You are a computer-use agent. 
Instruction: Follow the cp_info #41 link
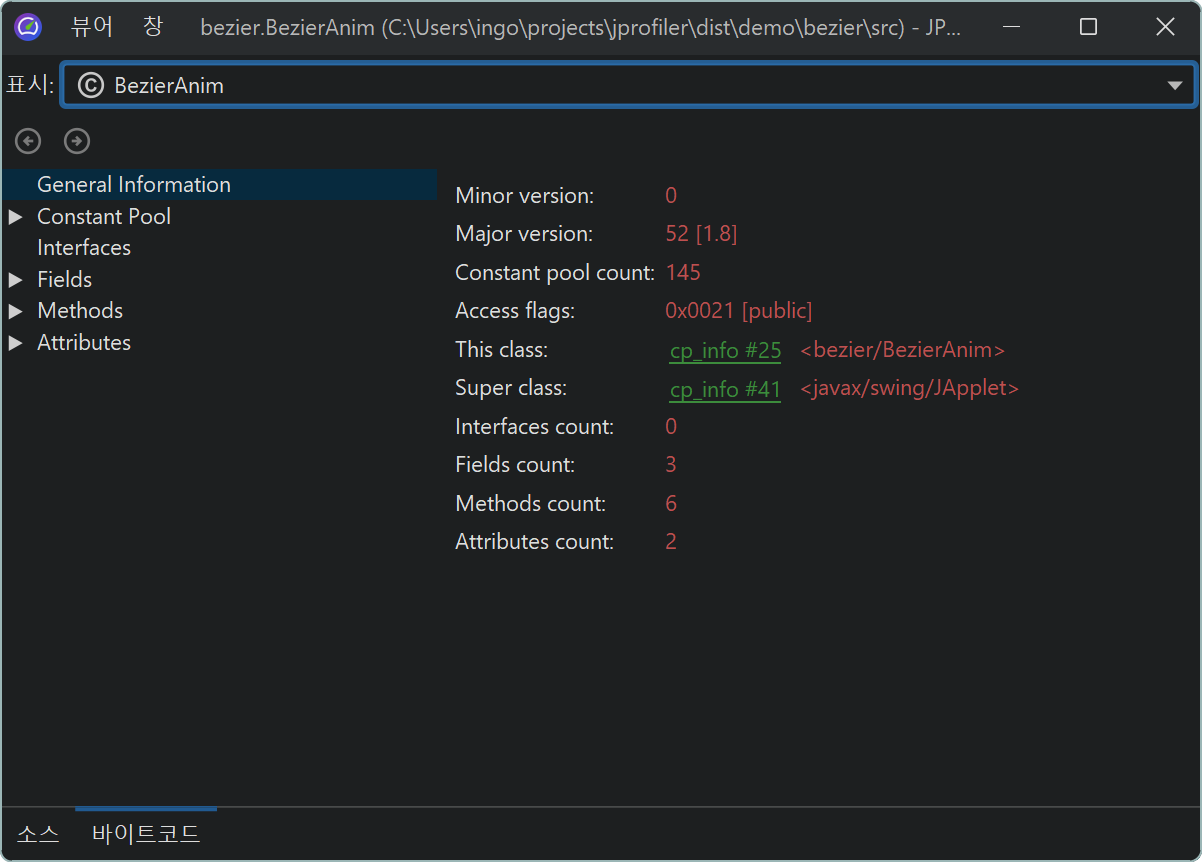click(725, 389)
